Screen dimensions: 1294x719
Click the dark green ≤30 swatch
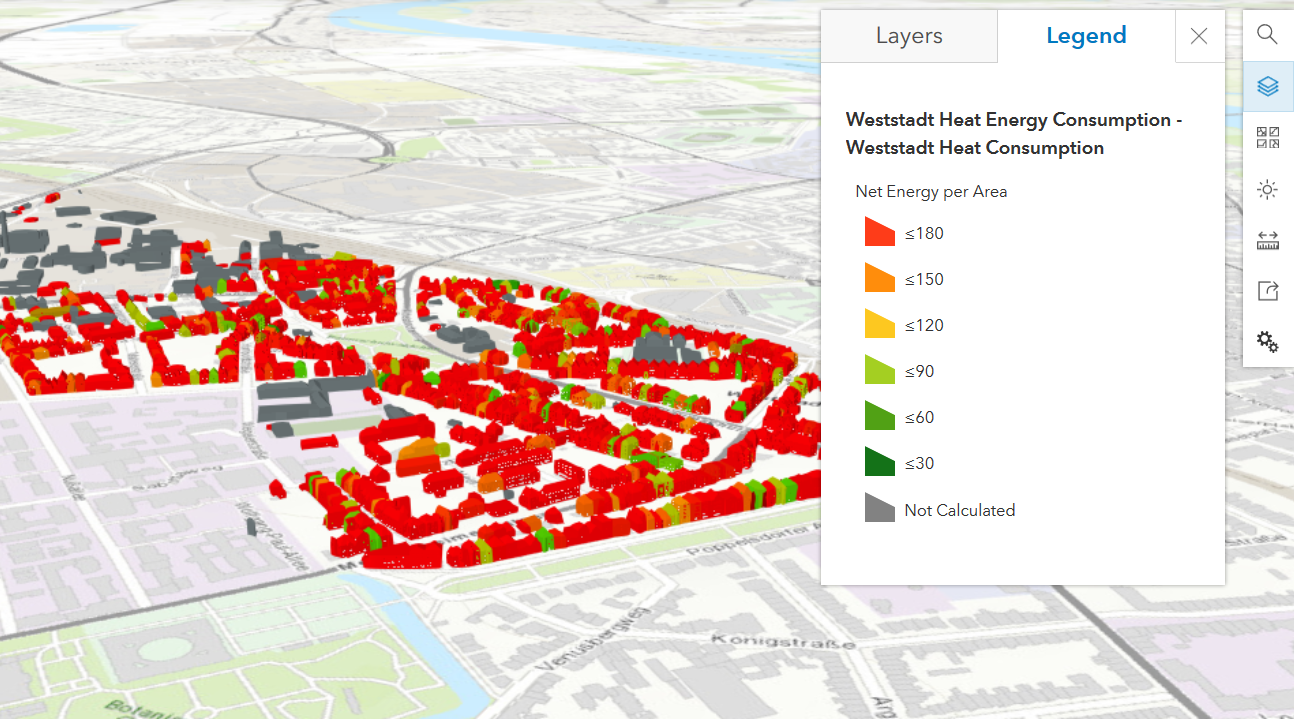[x=879, y=463]
